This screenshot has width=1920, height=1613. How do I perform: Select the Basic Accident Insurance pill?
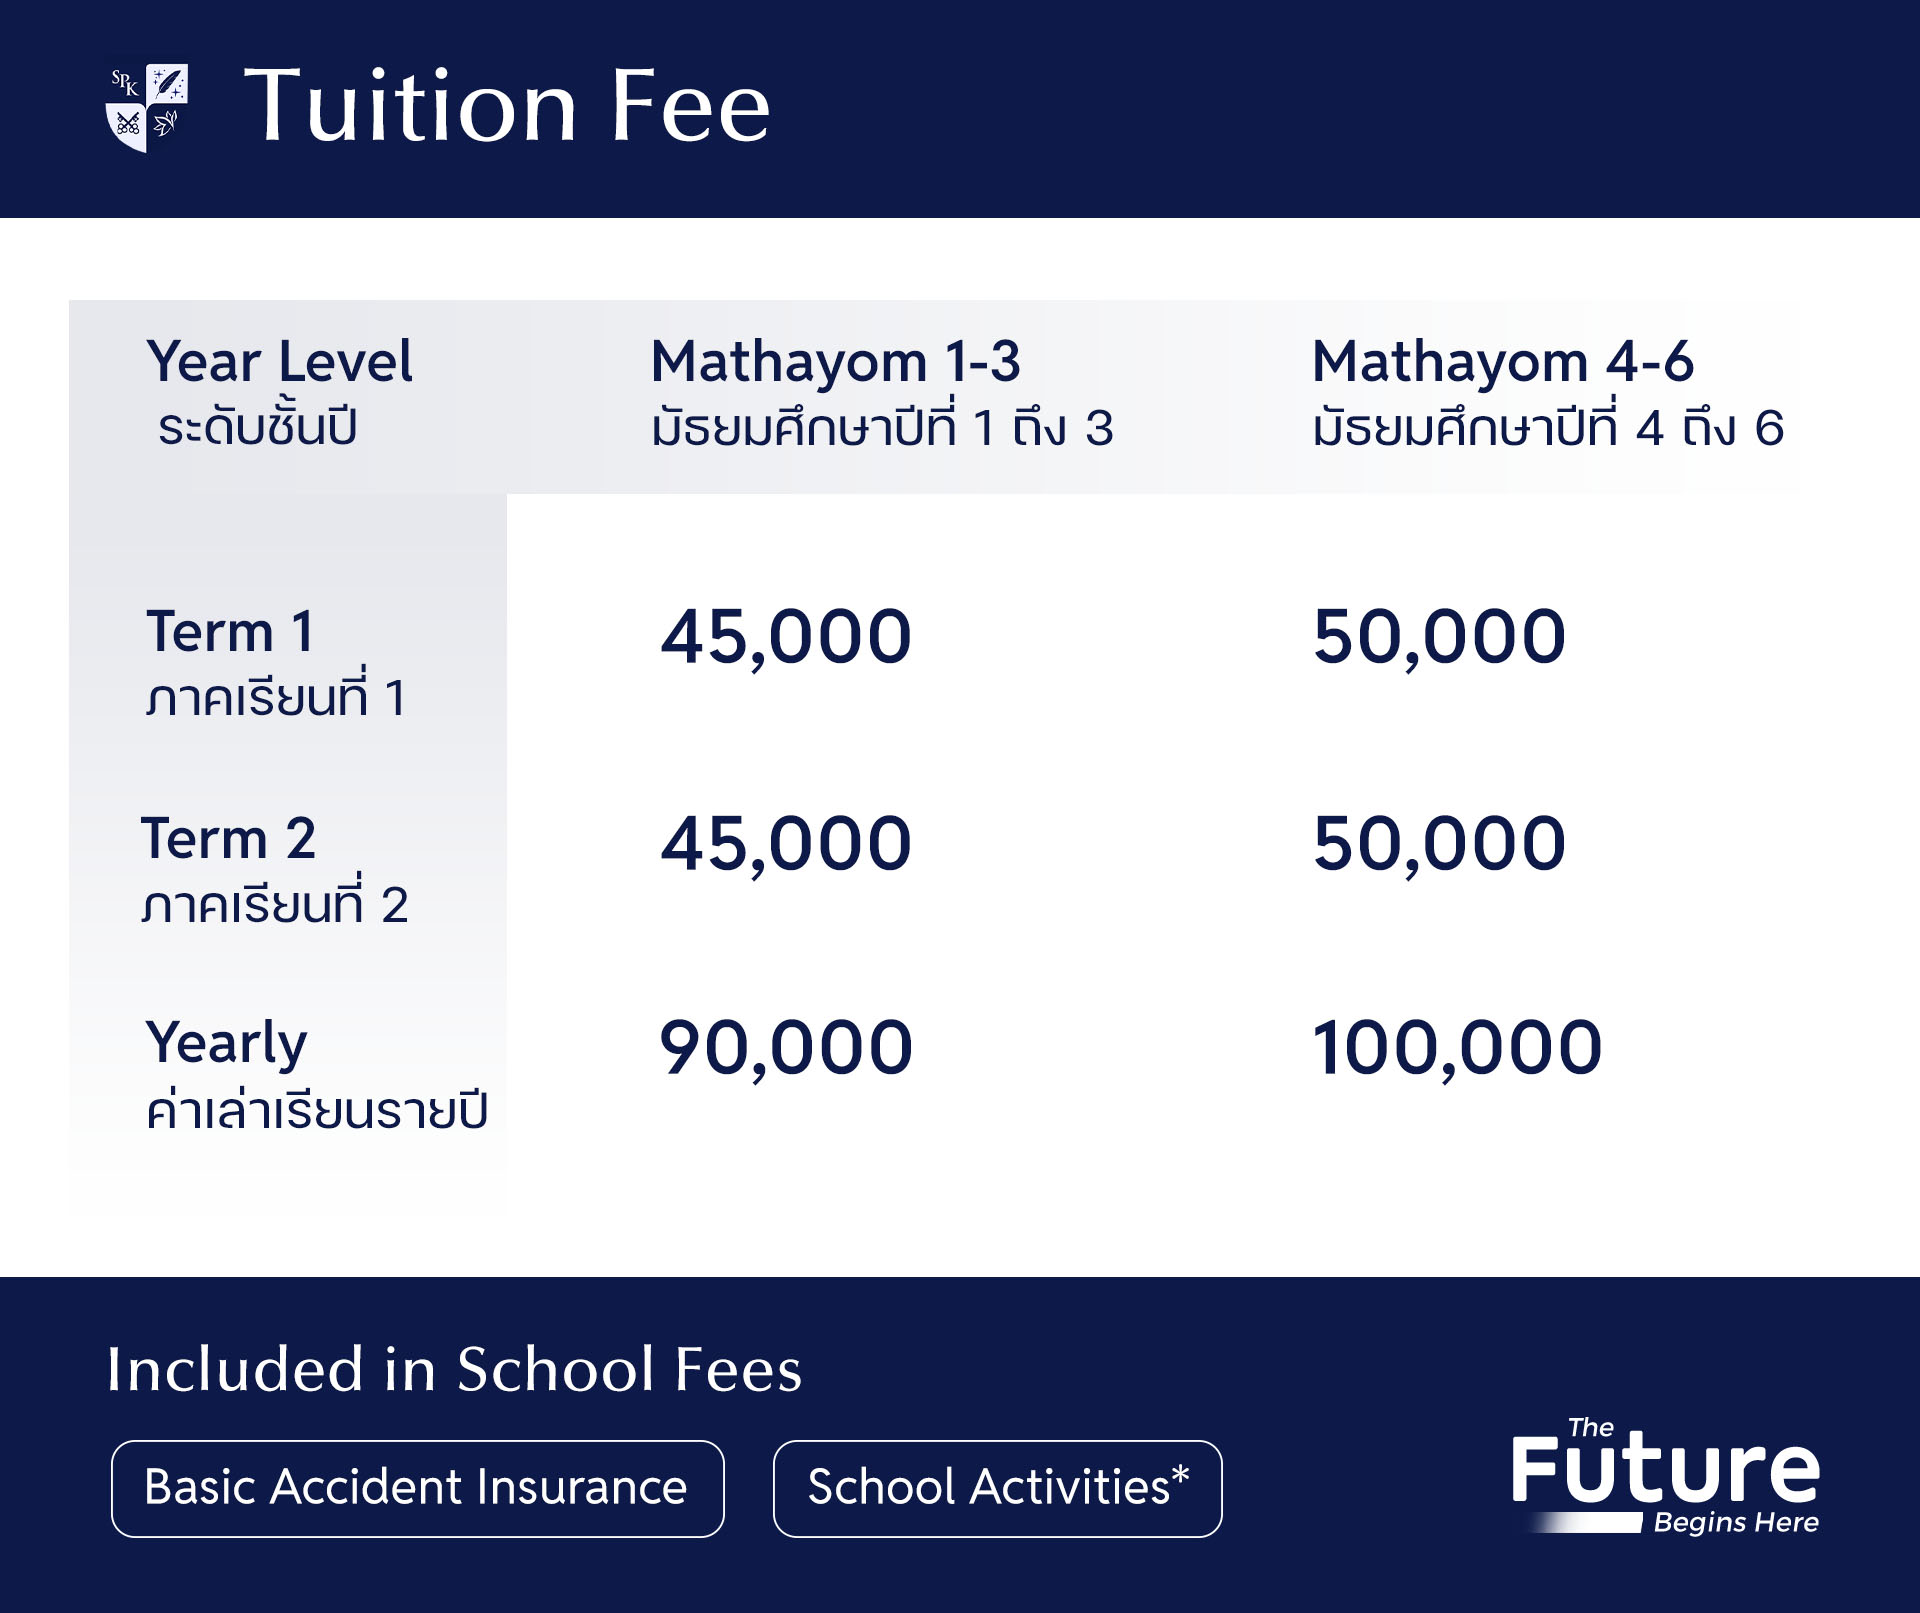point(417,1488)
